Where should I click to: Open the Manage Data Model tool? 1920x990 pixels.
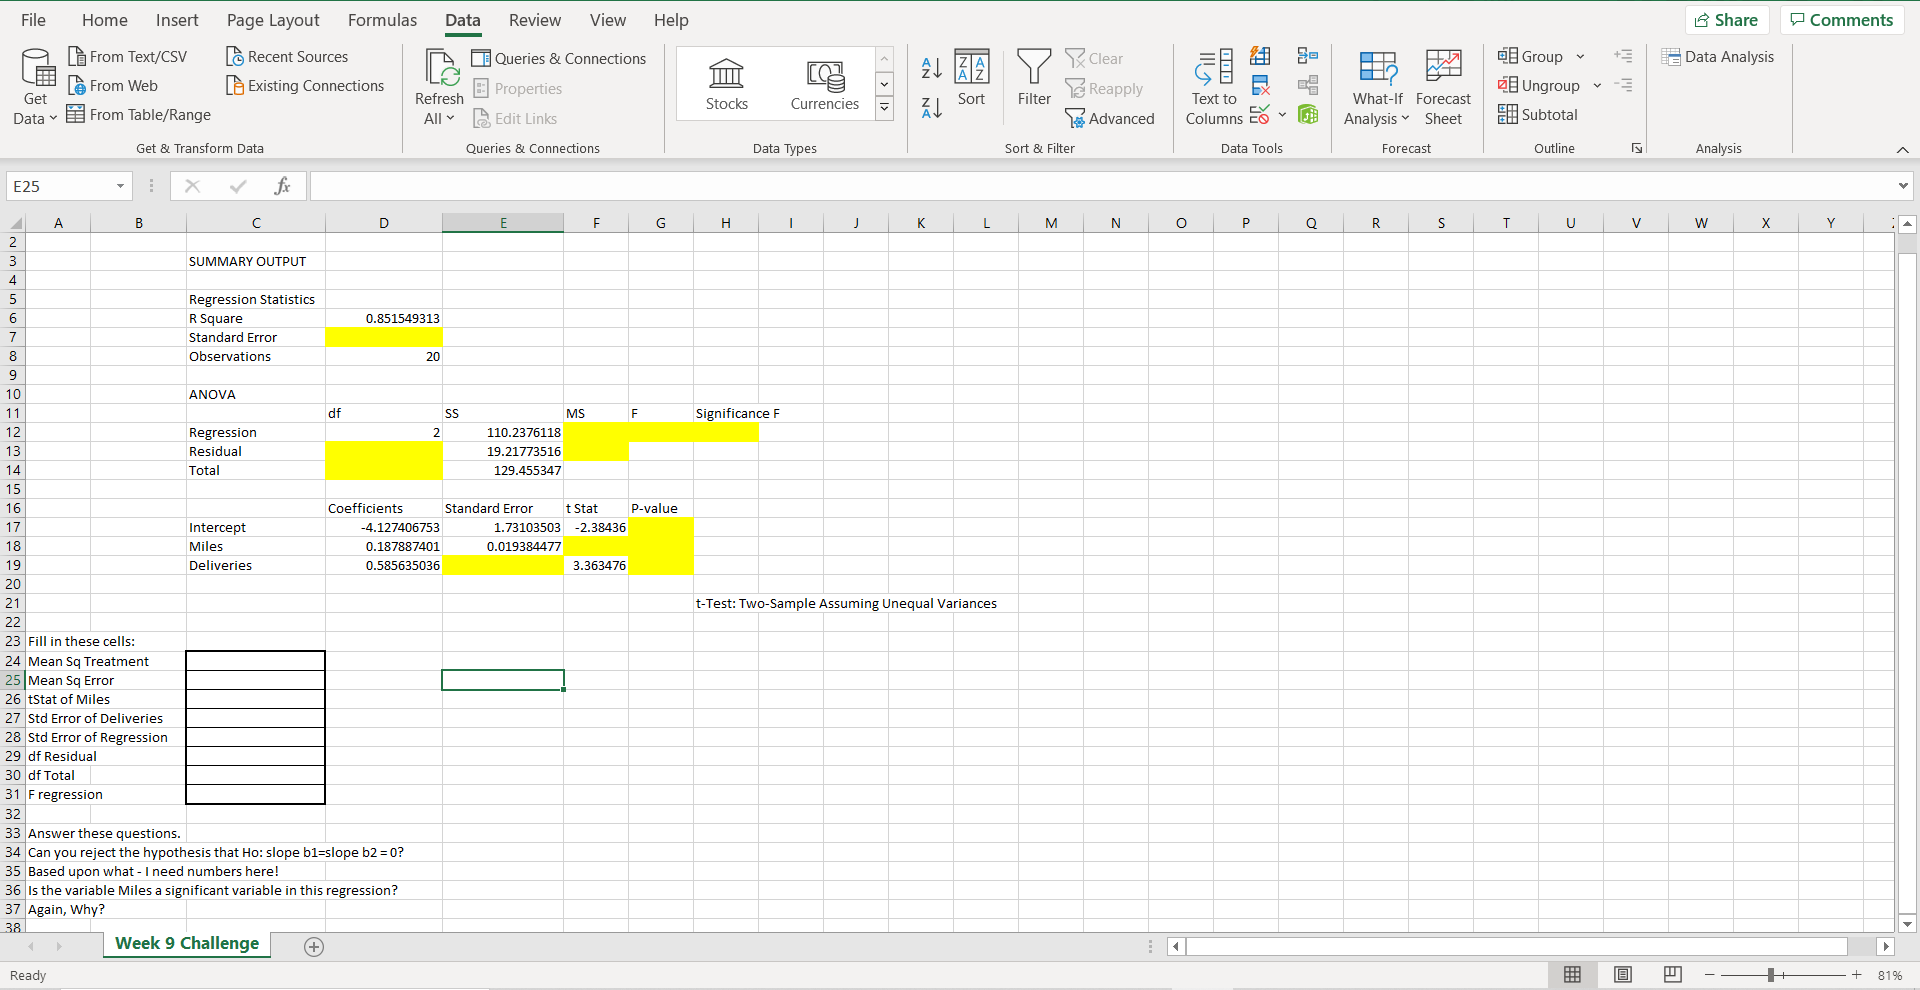pyautogui.click(x=1308, y=114)
